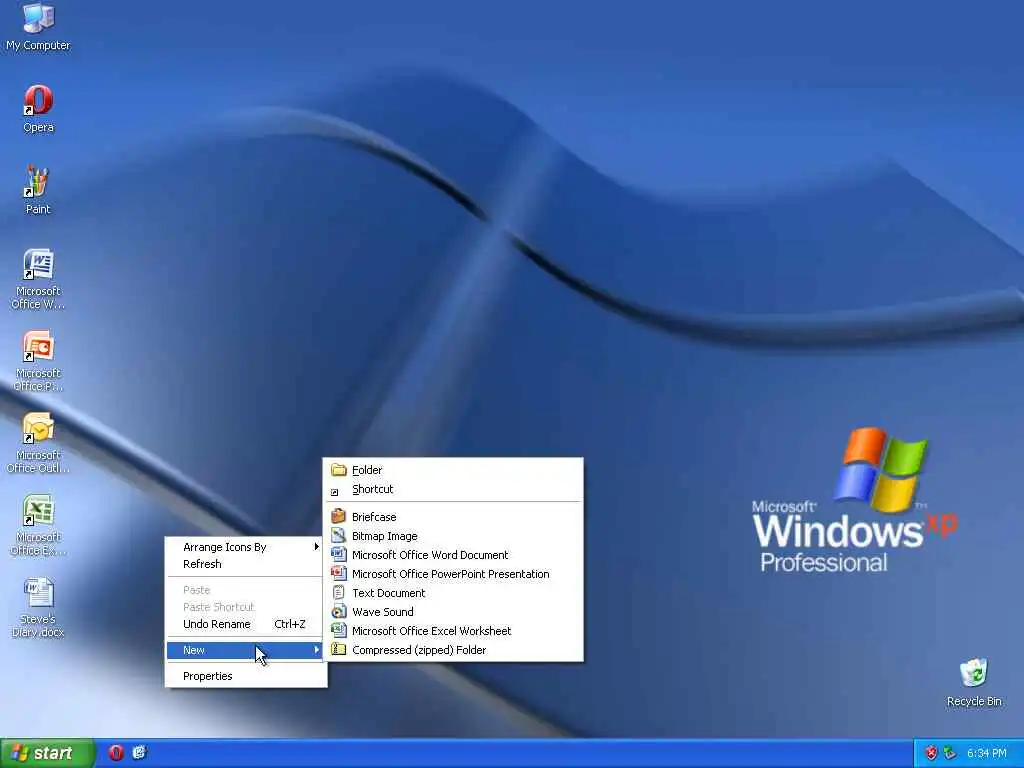Click the taskbar clock showing 6:34 PM
Screen dimensions: 1024x768
click(987, 754)
